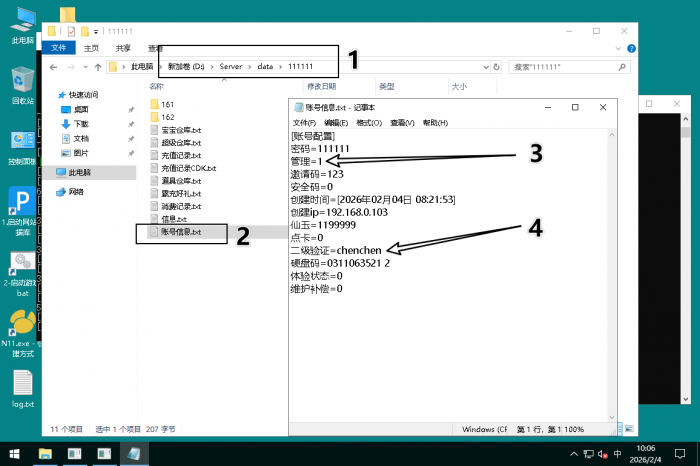Open Customize Quick Access Toolbar dropdown
The height and width of the screenshot is (466, 700).
coord(96,32)
